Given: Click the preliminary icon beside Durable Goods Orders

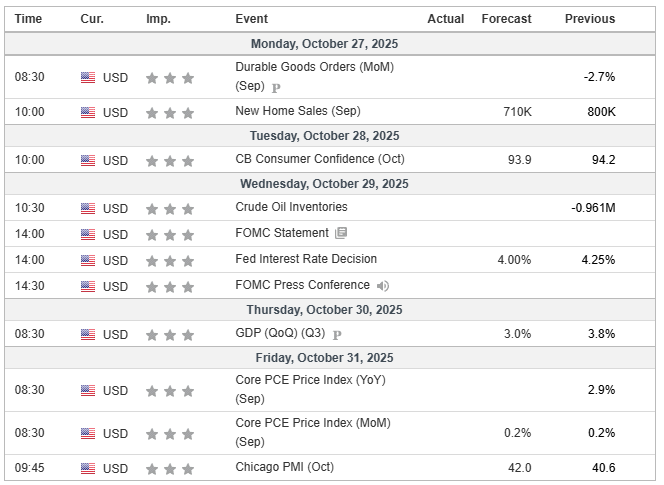Looking at the screenshot, I should coord(276,87).
